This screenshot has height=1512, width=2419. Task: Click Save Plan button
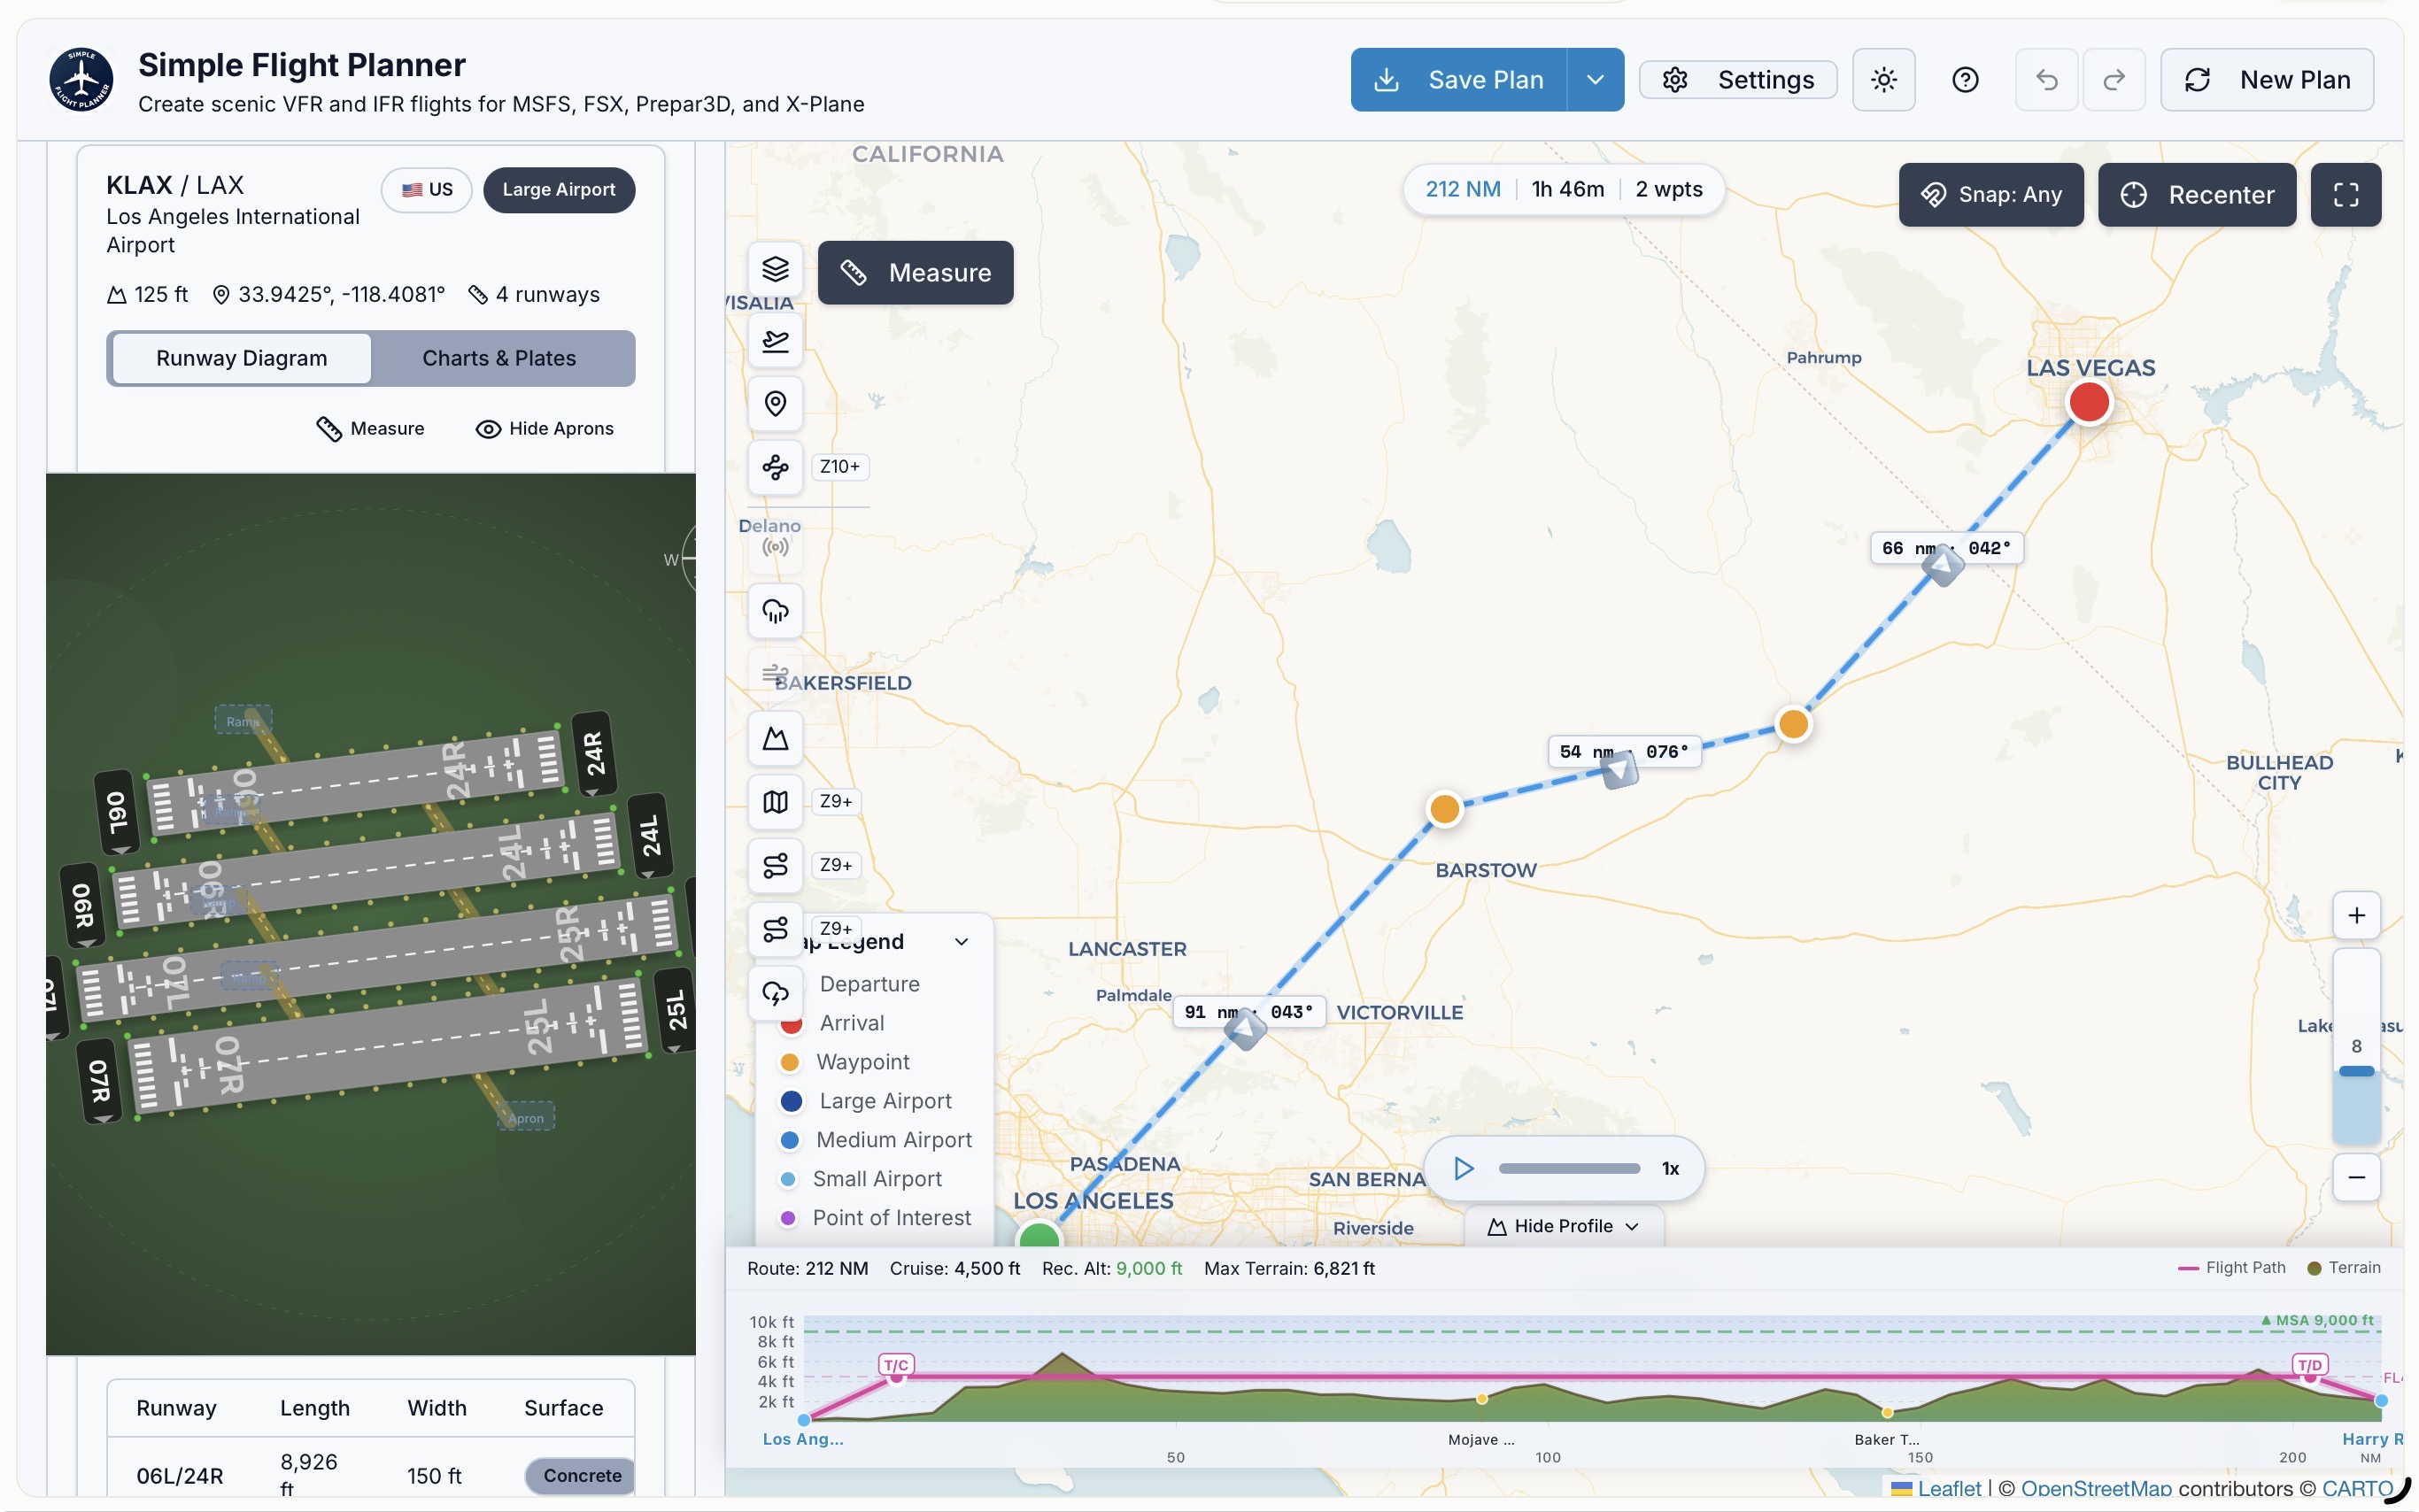click(x=1459, y=80)
